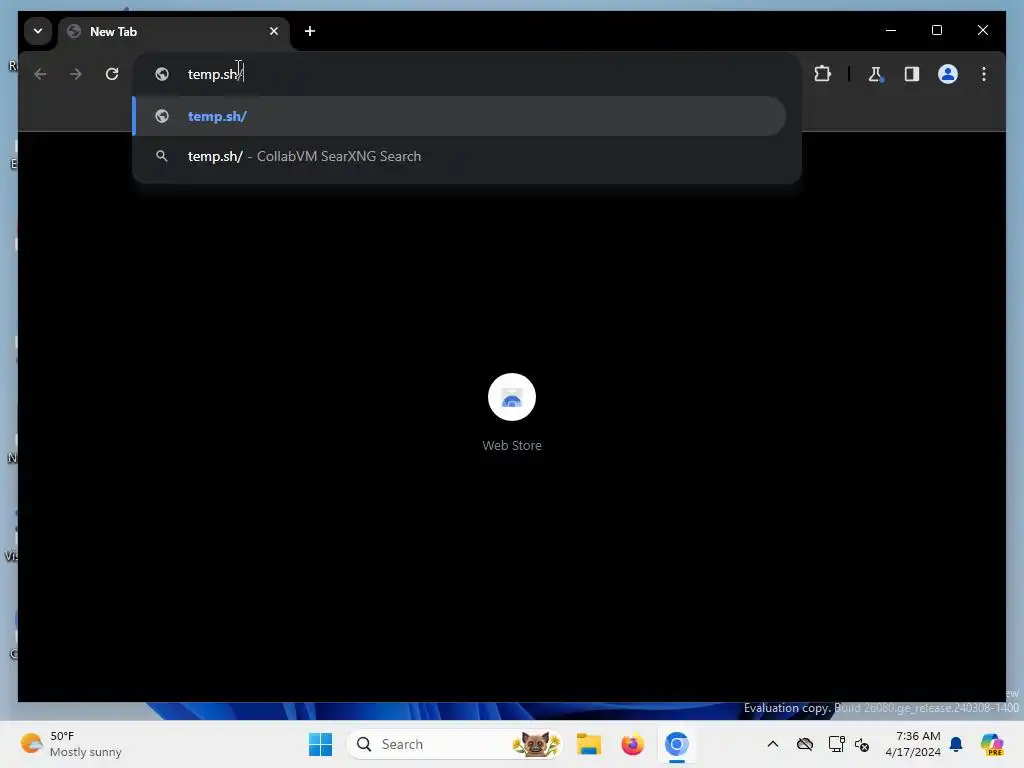This screenshot has height=768, width=1024.
Task: Maximize the Chrome window
Action: 936,30
